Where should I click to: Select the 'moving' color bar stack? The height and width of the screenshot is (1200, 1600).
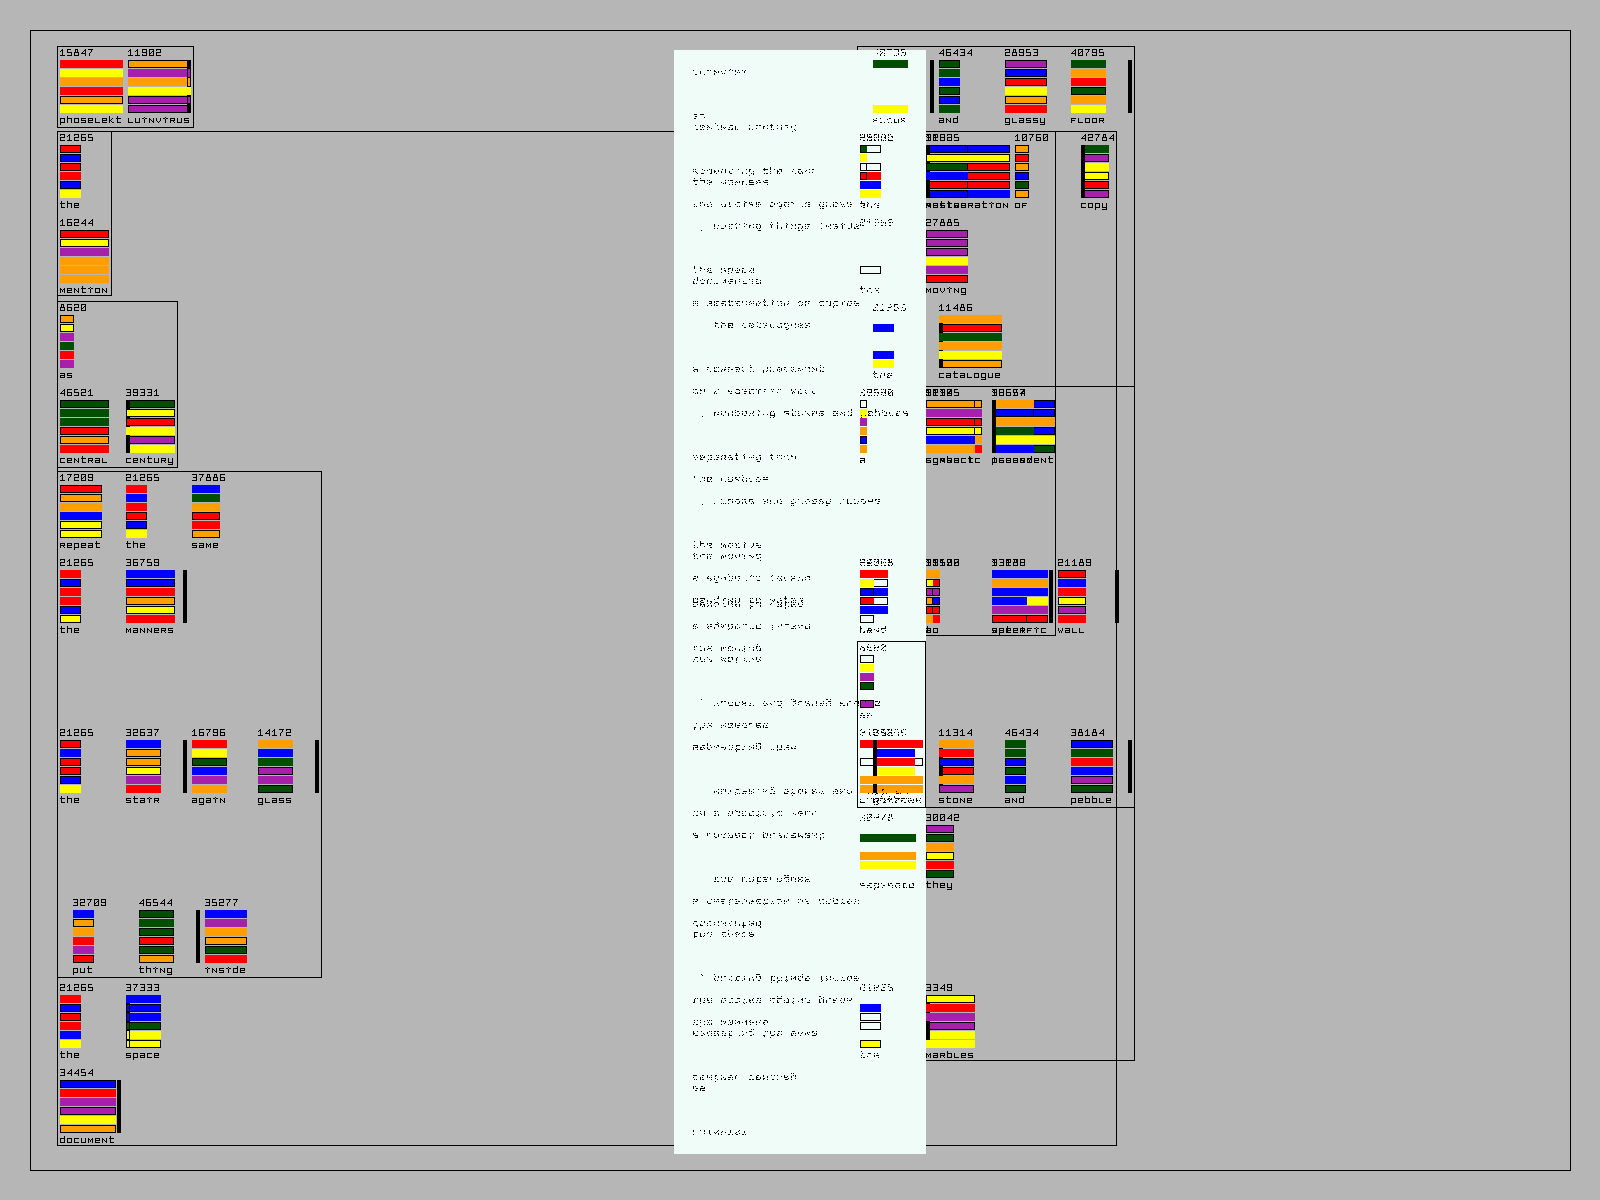tap(946, 257)
